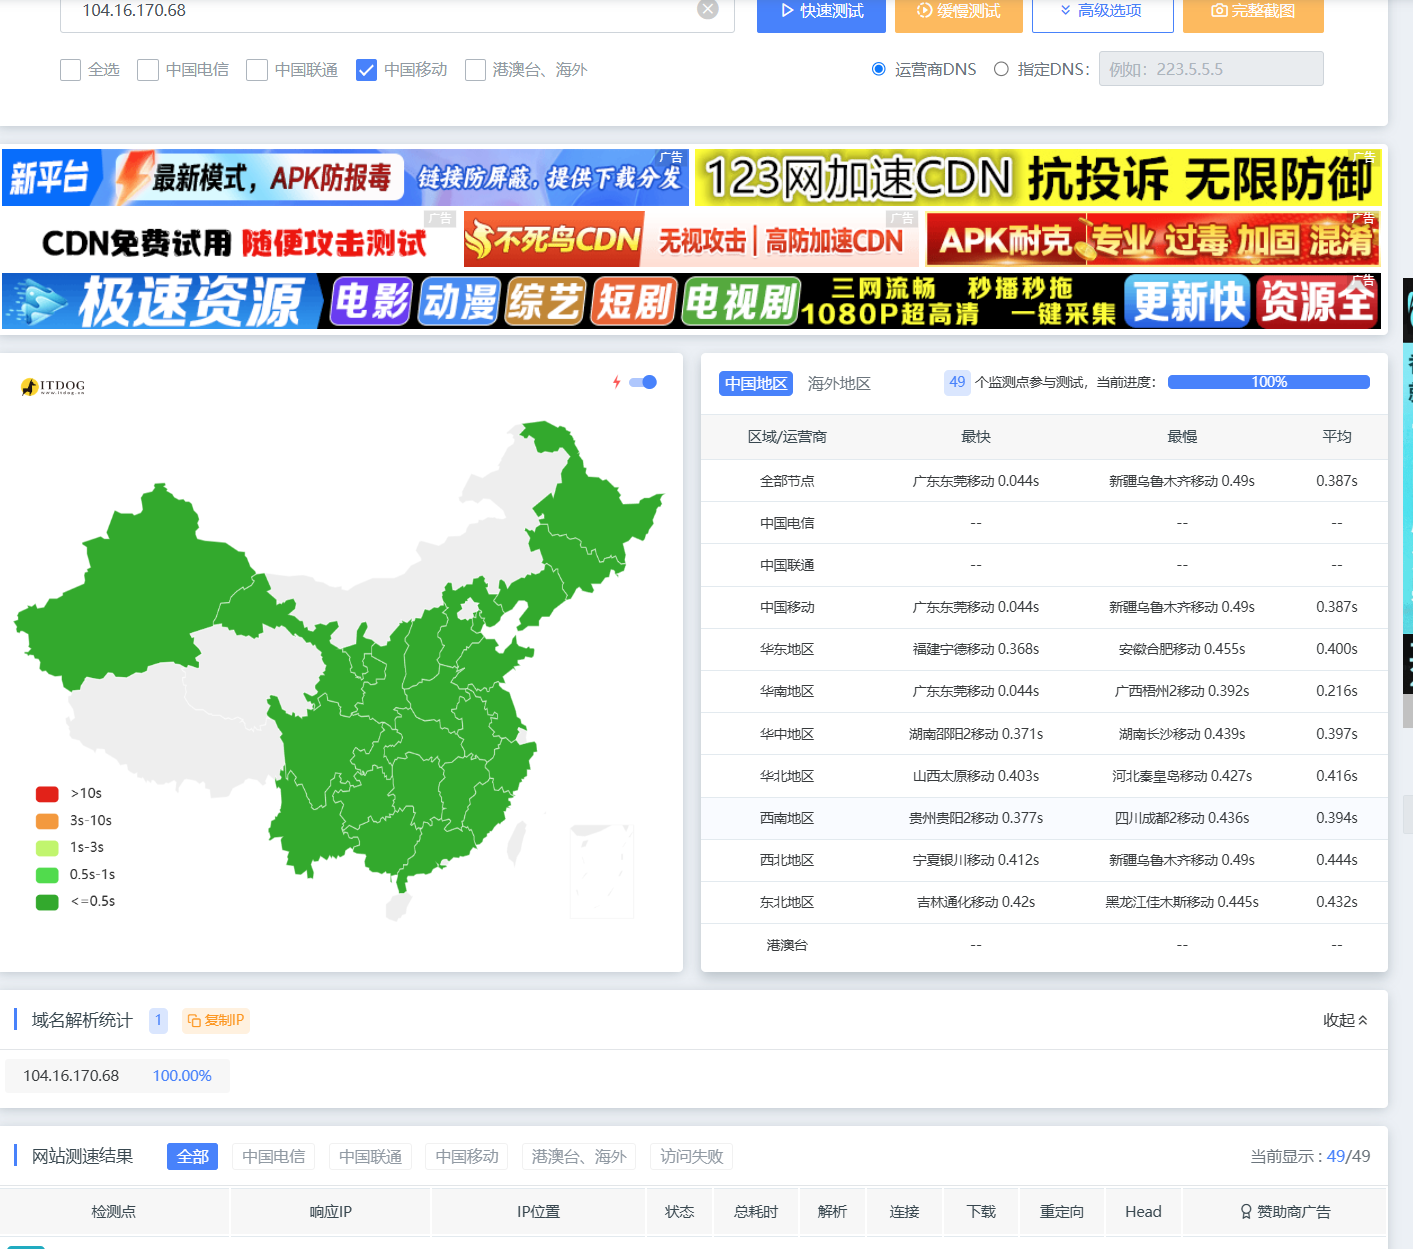Collapse the panel using 收起

pyautogui.click(x=1345, y=1020)
